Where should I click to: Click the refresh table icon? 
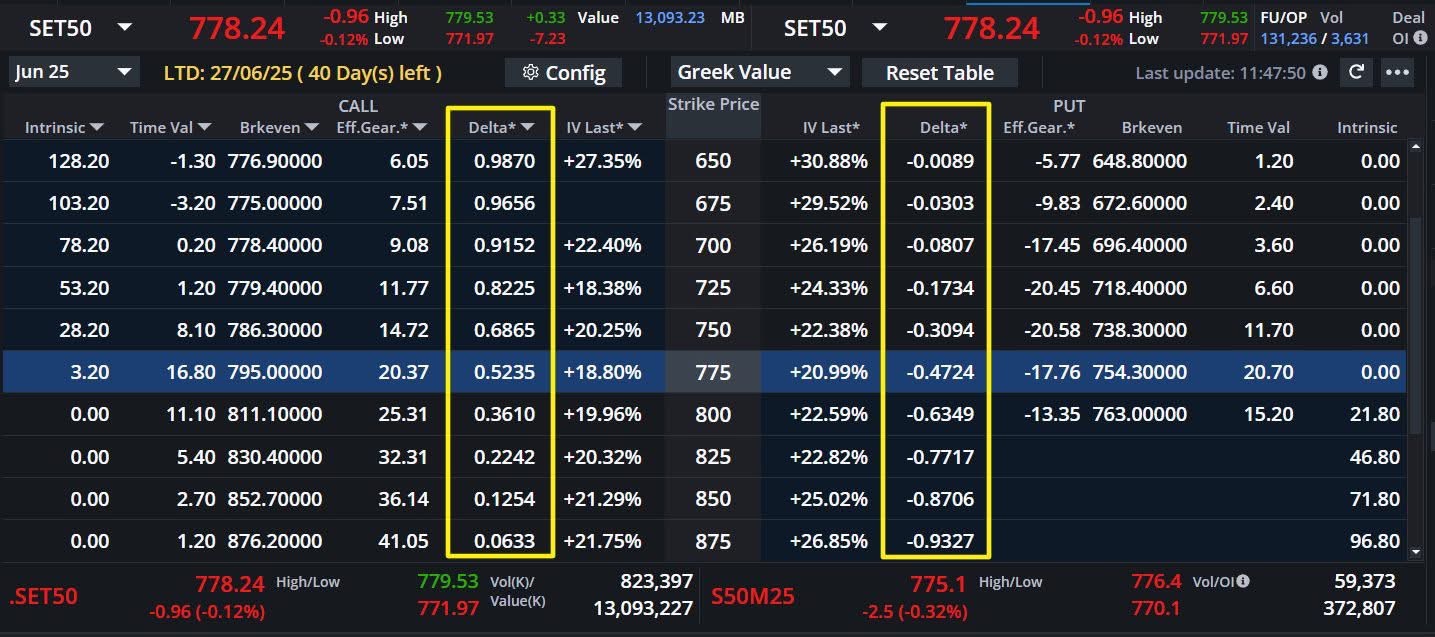[1356, 72]
